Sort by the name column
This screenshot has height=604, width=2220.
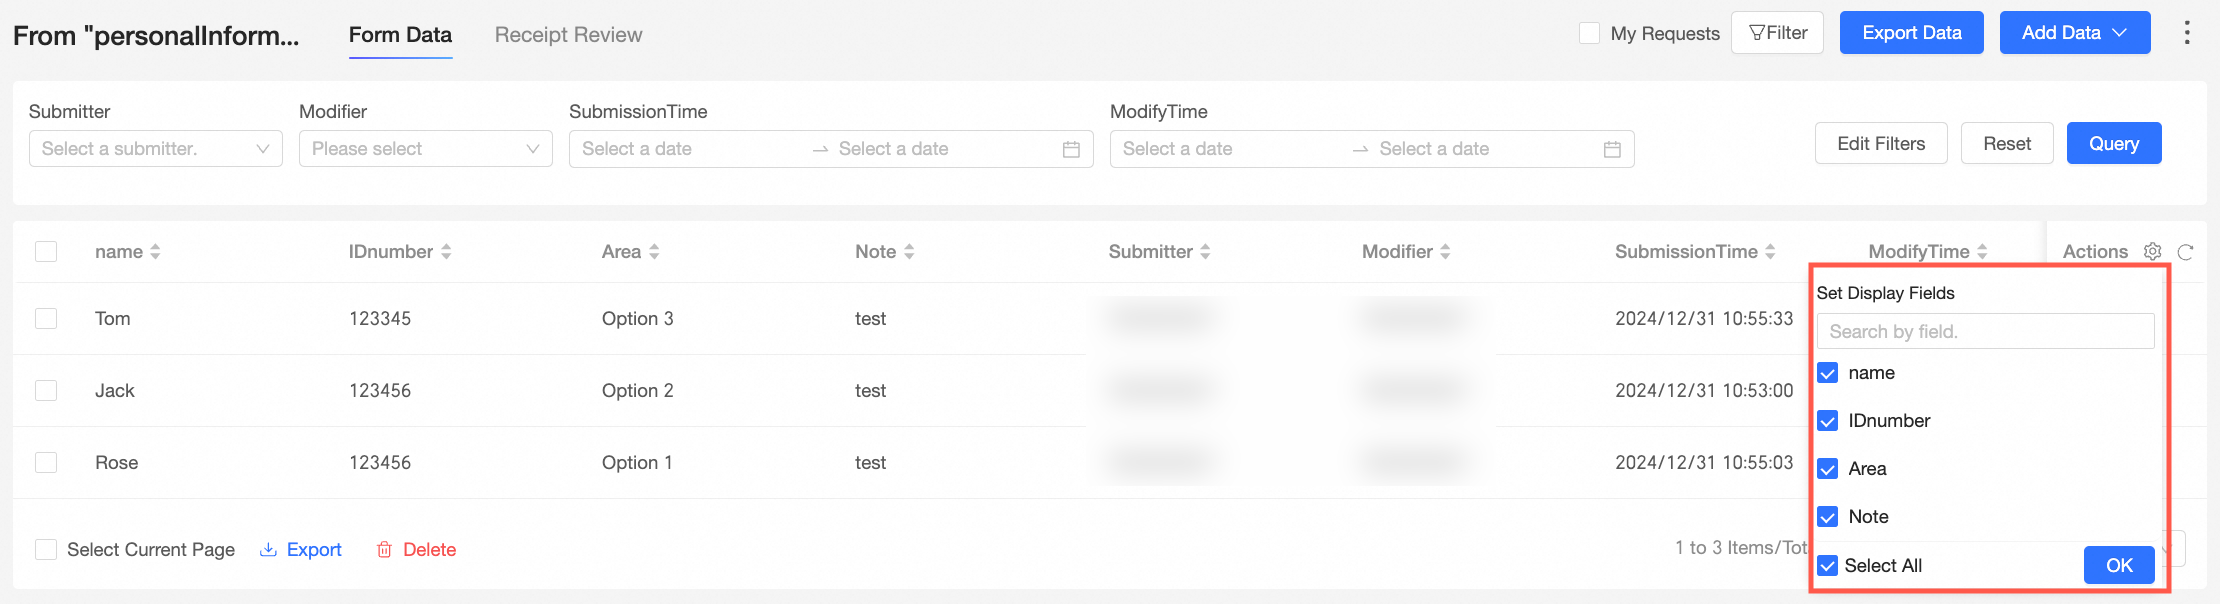155,252
